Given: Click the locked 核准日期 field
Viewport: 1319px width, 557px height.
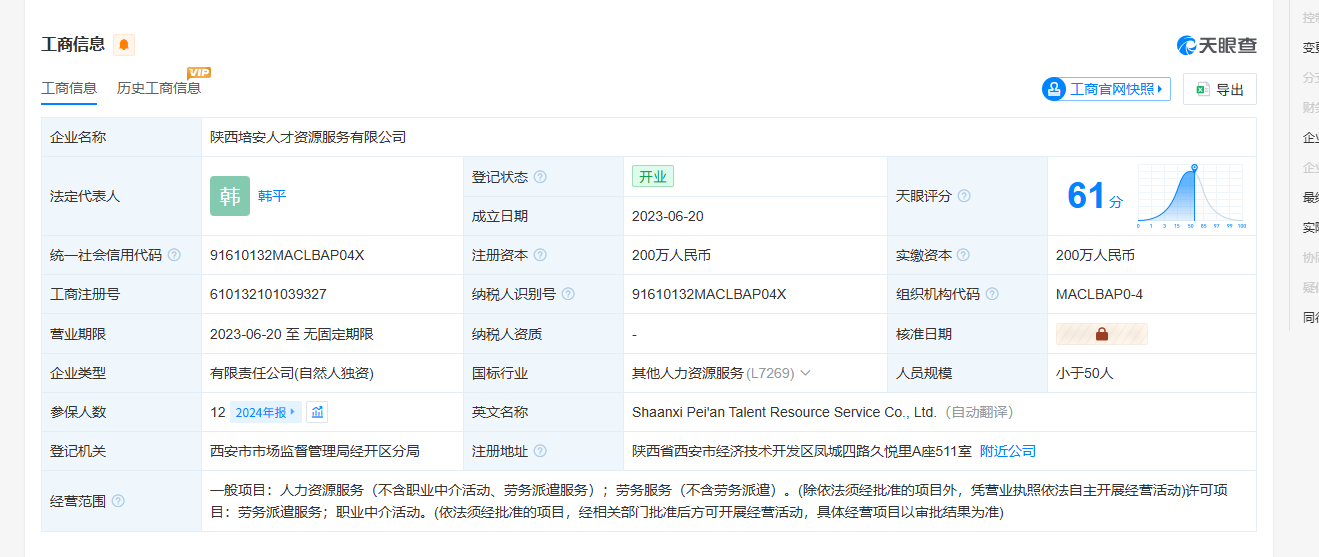Looking at the screenshot, I should click(x=1101, y=334).
